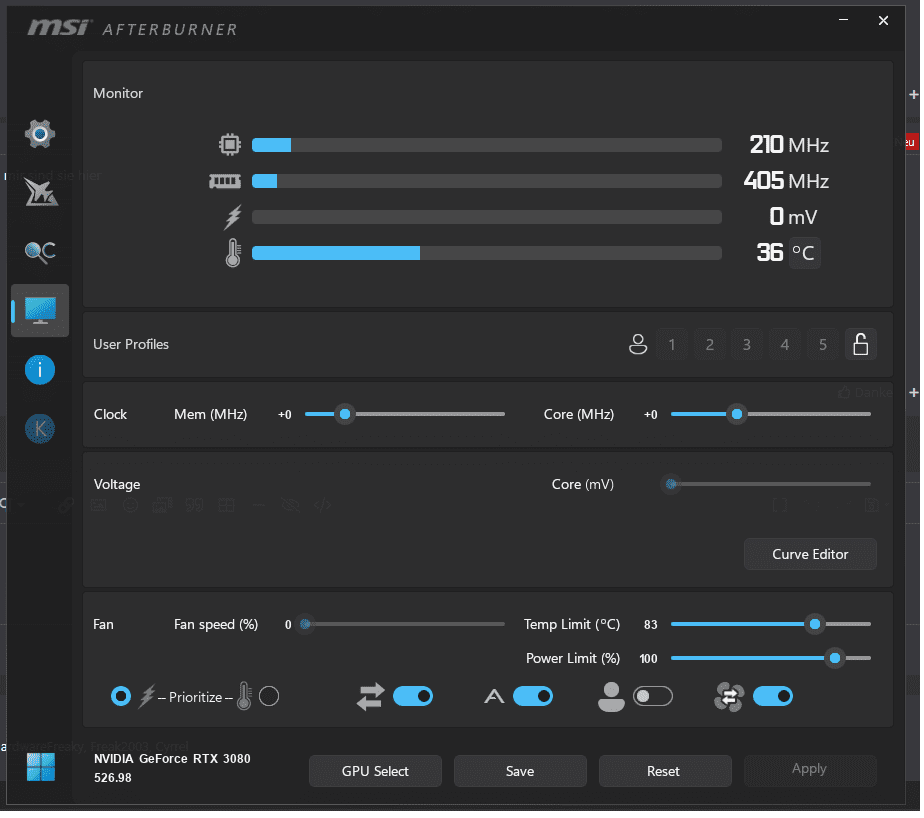Click the Core clock offset +0 value

point(652,416)
